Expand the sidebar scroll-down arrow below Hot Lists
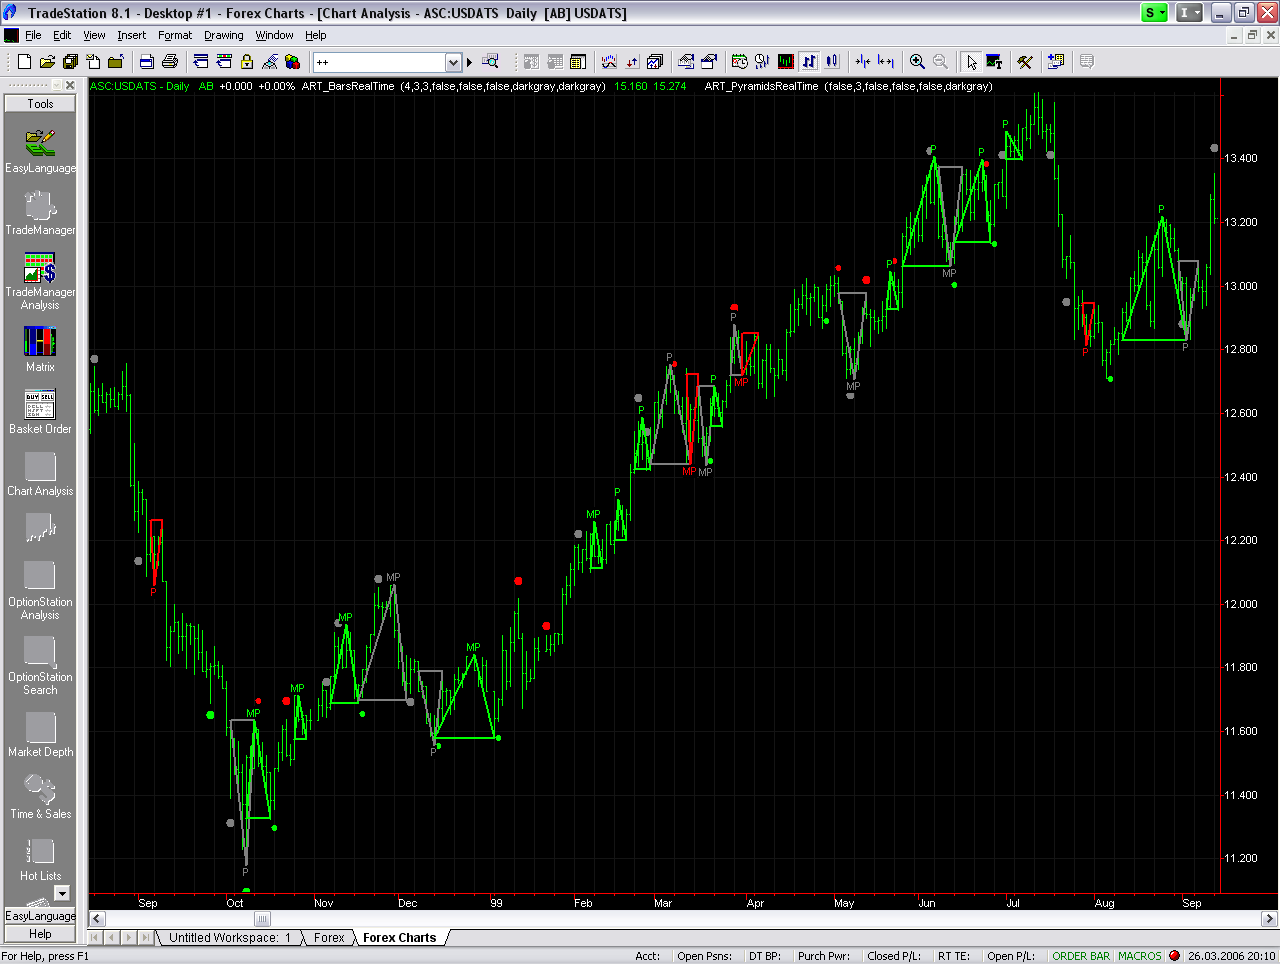Image resolution: width=1280 pixels, height=964 pixels. pos(62,893)
